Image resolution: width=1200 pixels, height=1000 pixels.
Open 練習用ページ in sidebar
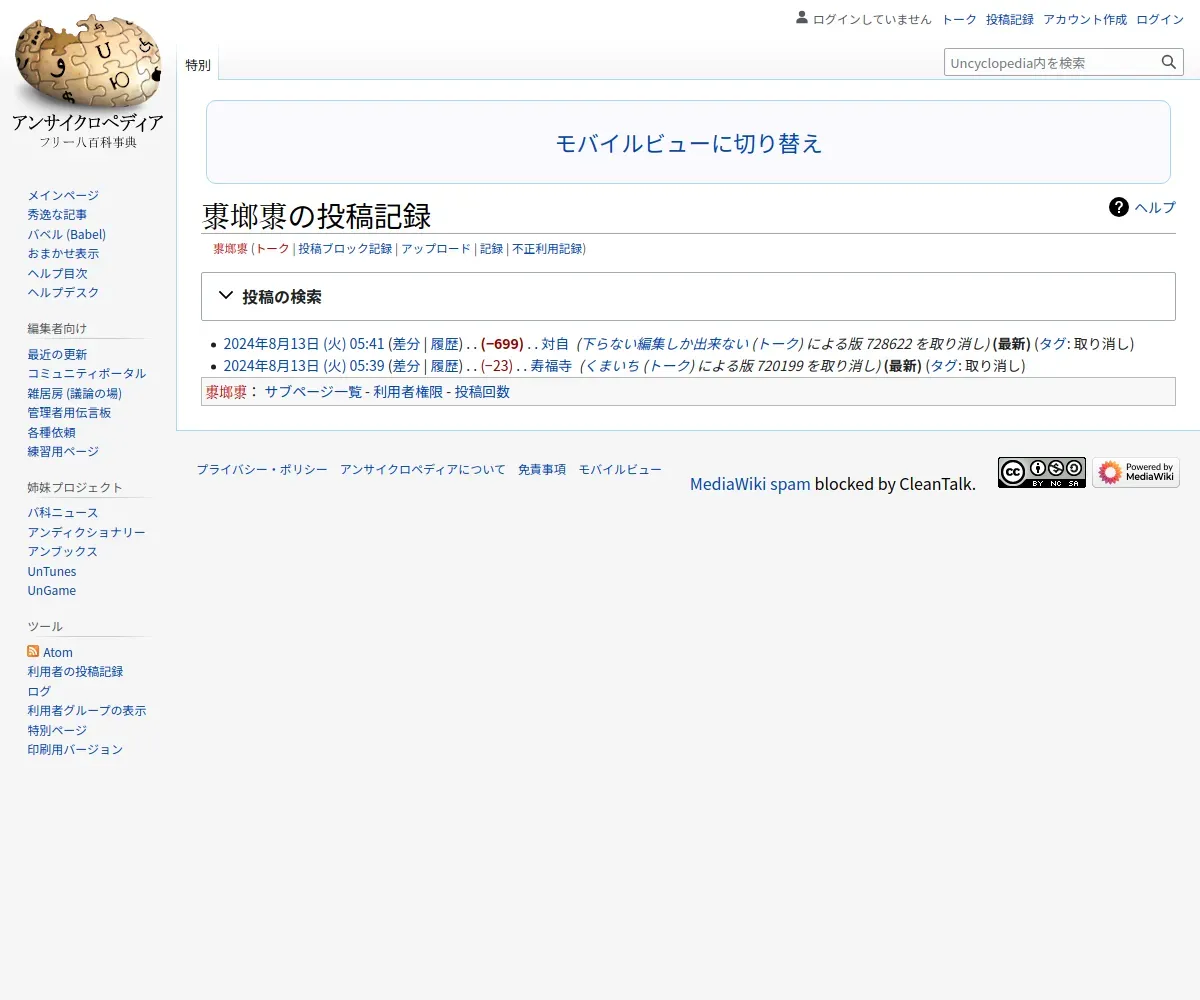(x=63, y=451)
